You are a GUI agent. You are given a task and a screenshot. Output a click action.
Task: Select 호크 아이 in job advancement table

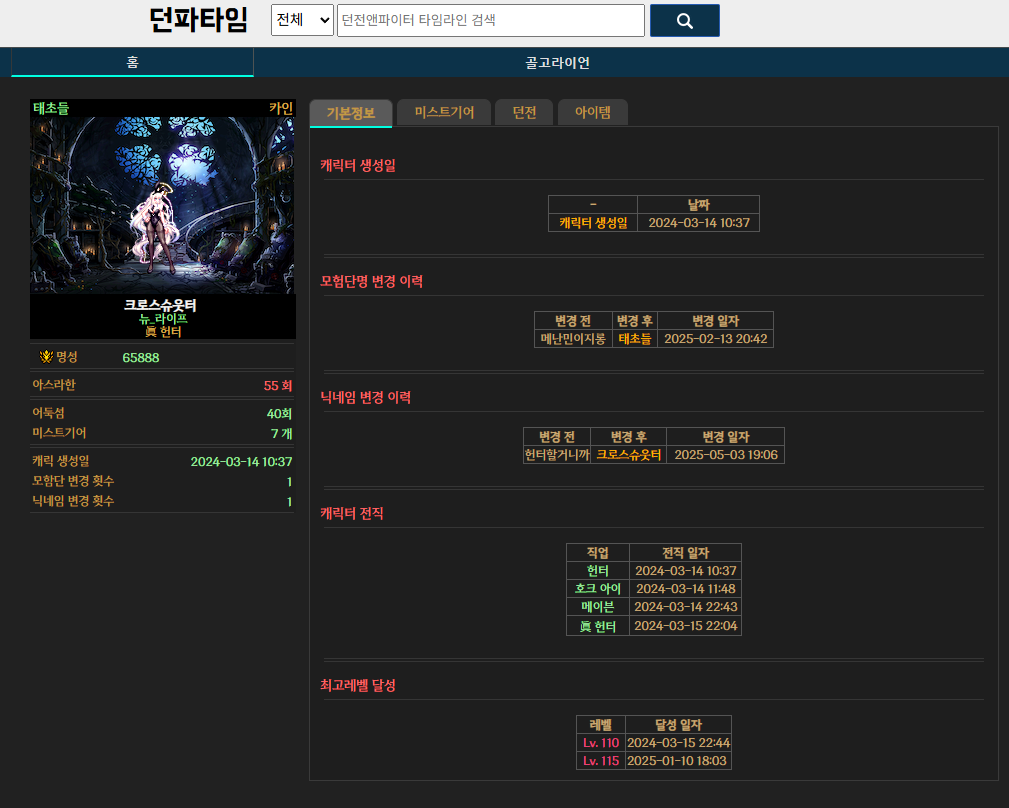pyautogui.click(x=598, y=589)
